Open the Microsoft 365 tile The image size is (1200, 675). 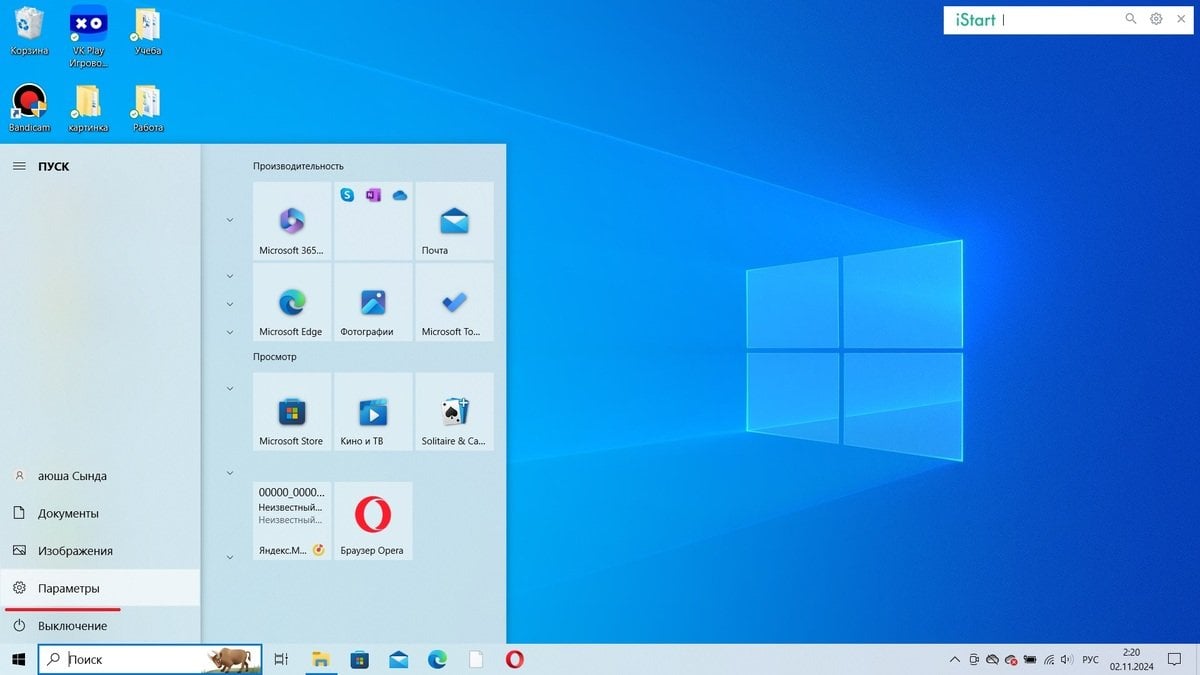pyautogui.click(x=292, y=221)
